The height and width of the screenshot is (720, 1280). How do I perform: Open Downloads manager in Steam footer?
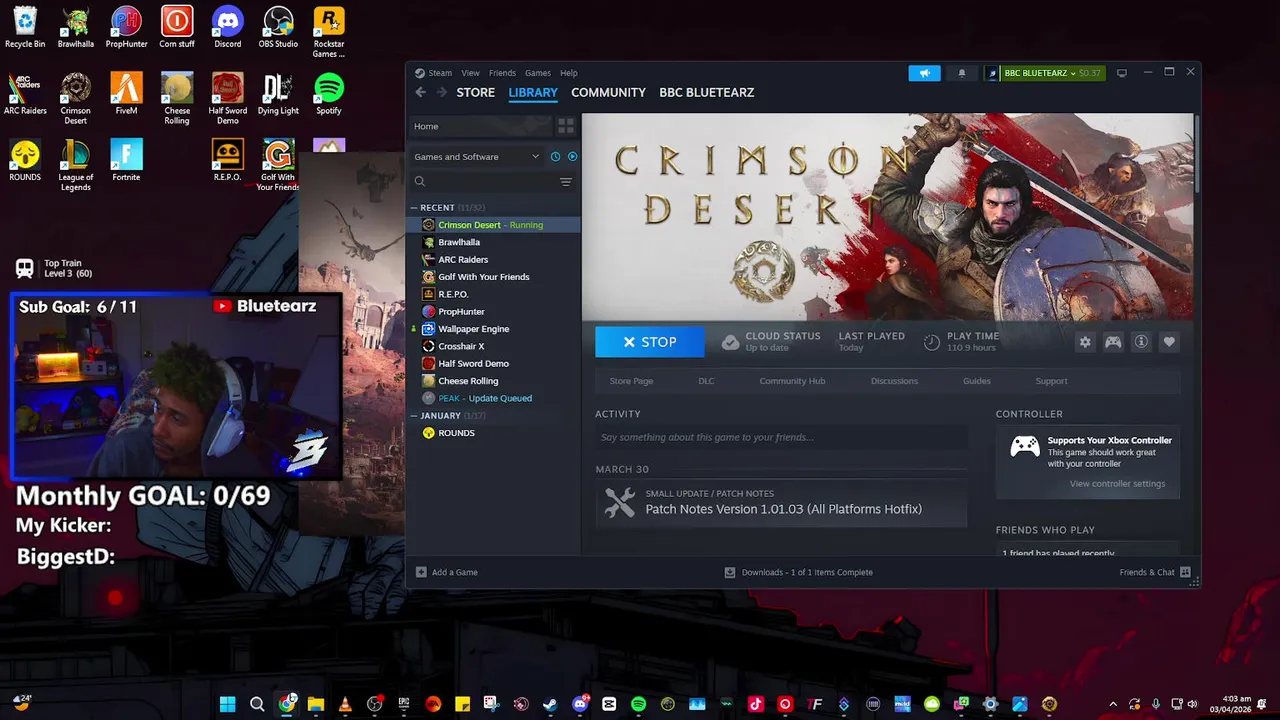tap(799, 572)
